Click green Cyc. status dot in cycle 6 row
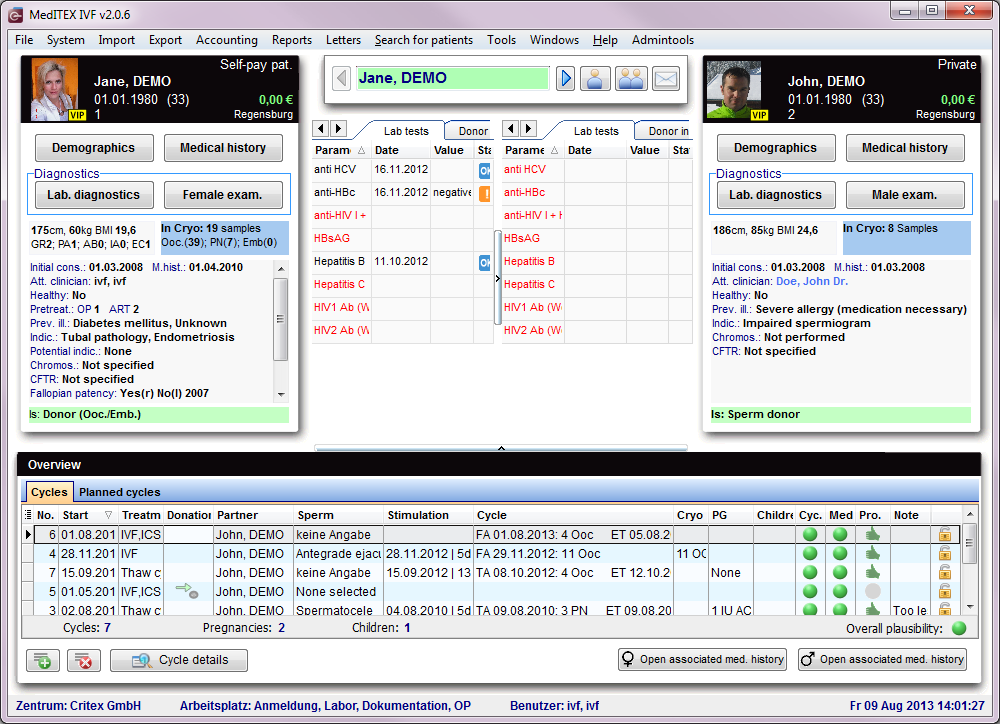Viewport: 1000px width, 724px height. (x=810, y=535)
